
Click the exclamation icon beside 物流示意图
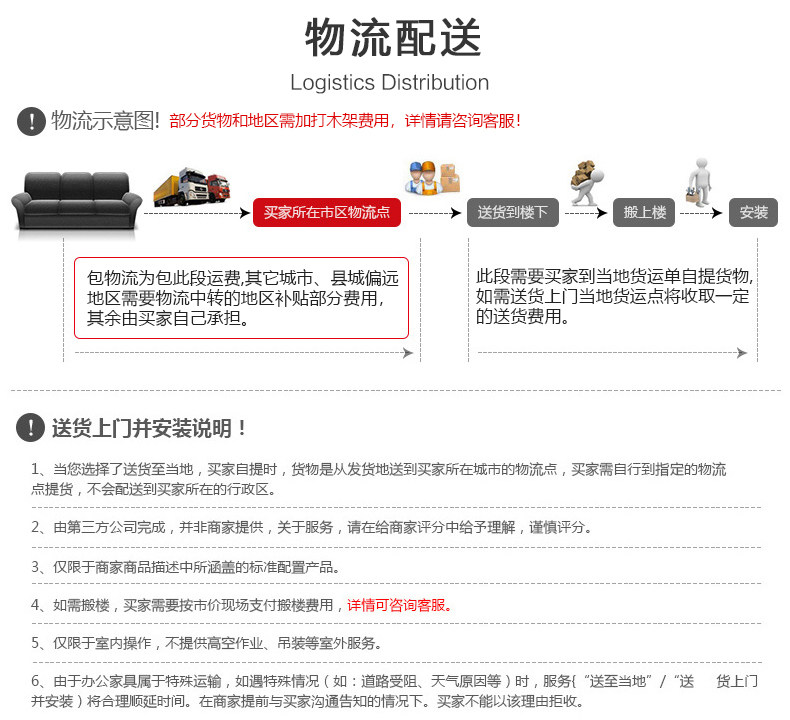pos(31,121)
